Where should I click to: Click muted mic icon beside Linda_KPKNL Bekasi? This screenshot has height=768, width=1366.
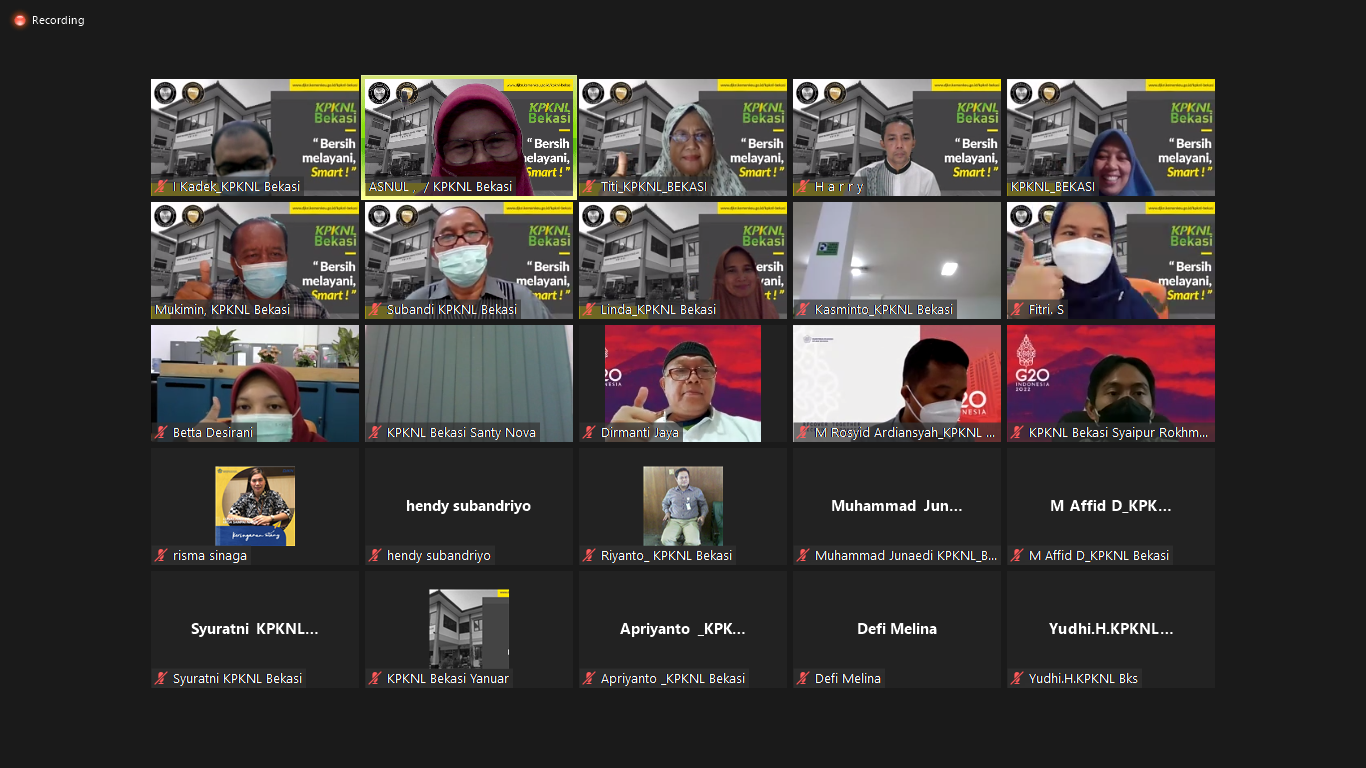click(x=590, y=310)
